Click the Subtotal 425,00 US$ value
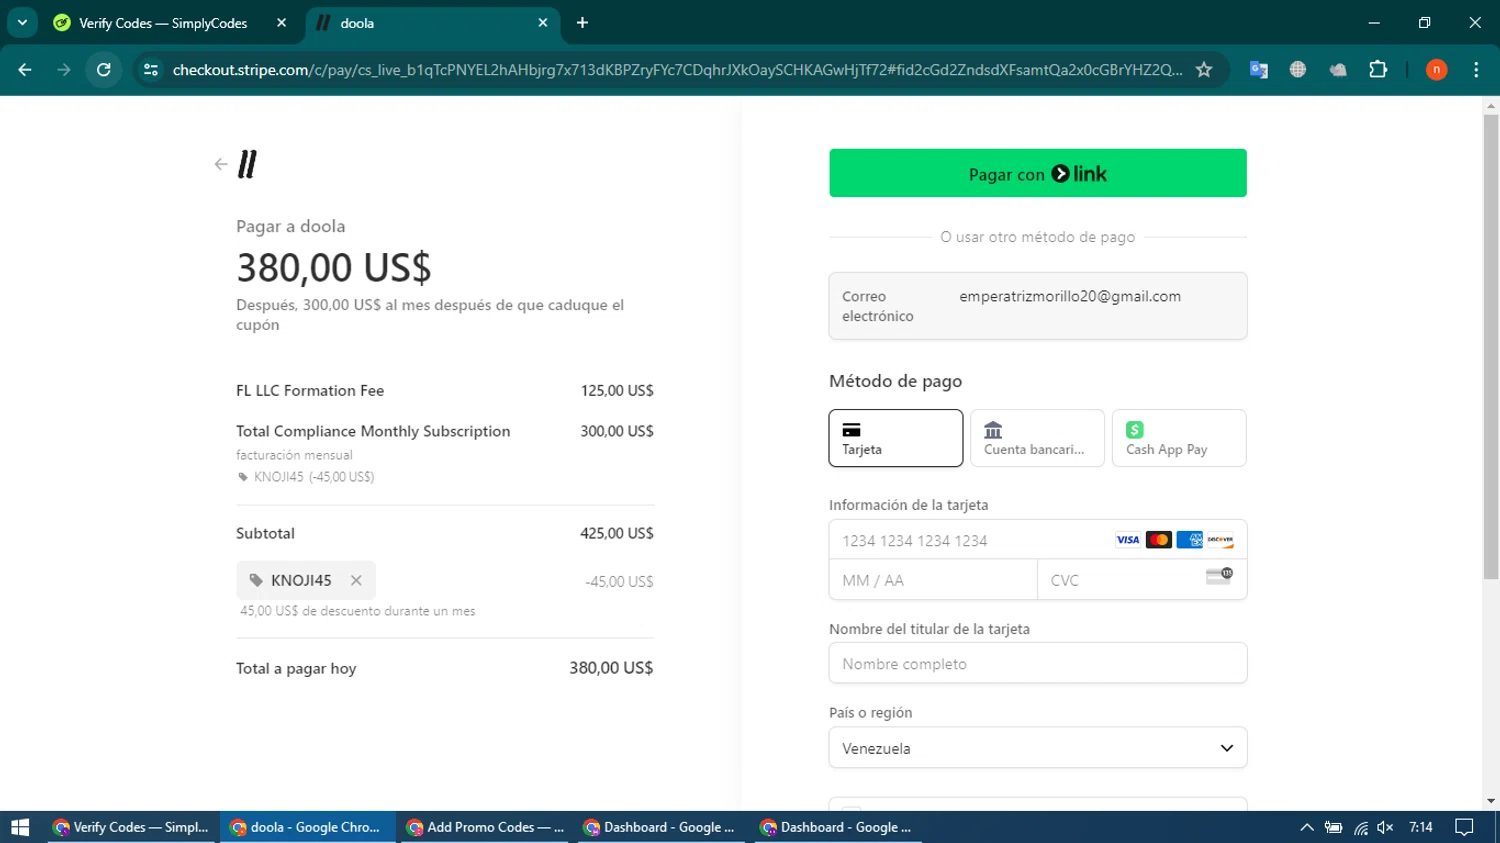The image size is (1500, 843). pyautogui.click(x=616, y=533)
